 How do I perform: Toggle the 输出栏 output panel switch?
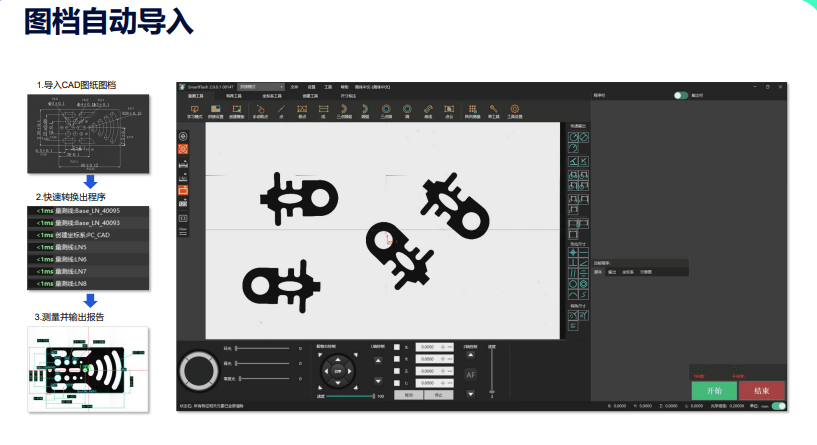point(681,95)
